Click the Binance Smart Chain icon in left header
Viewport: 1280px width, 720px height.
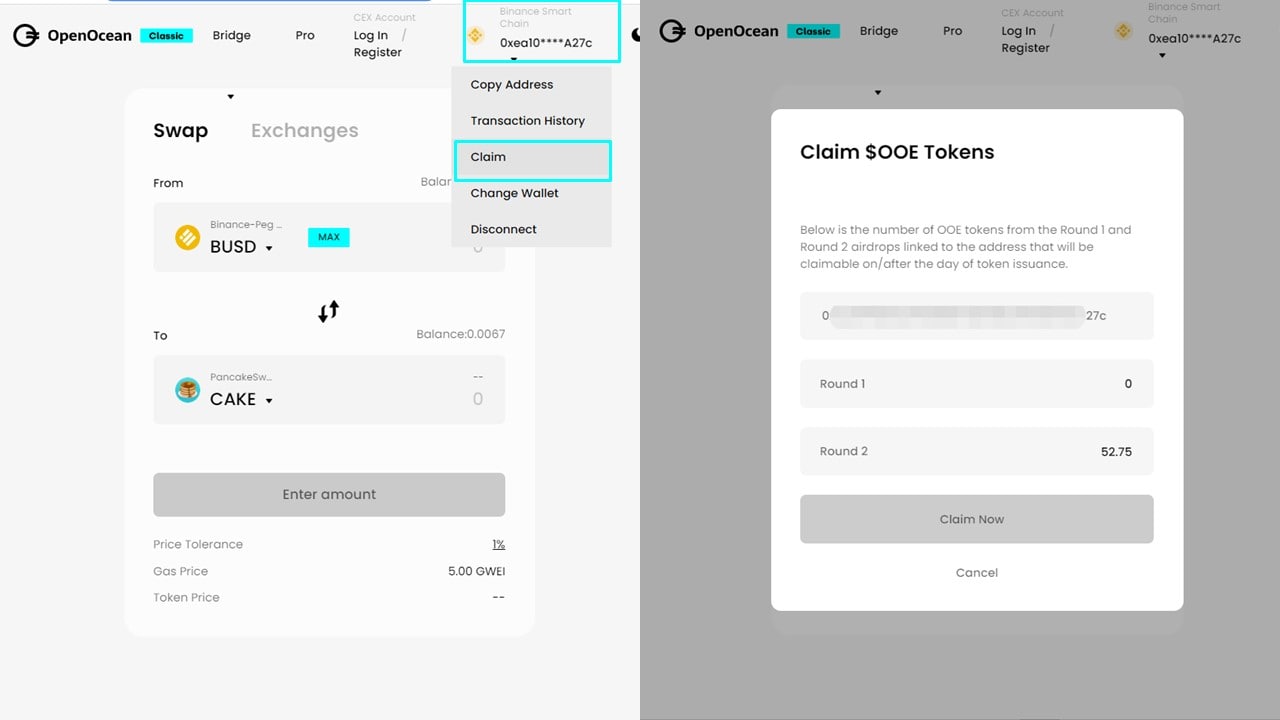coord(476,35)
